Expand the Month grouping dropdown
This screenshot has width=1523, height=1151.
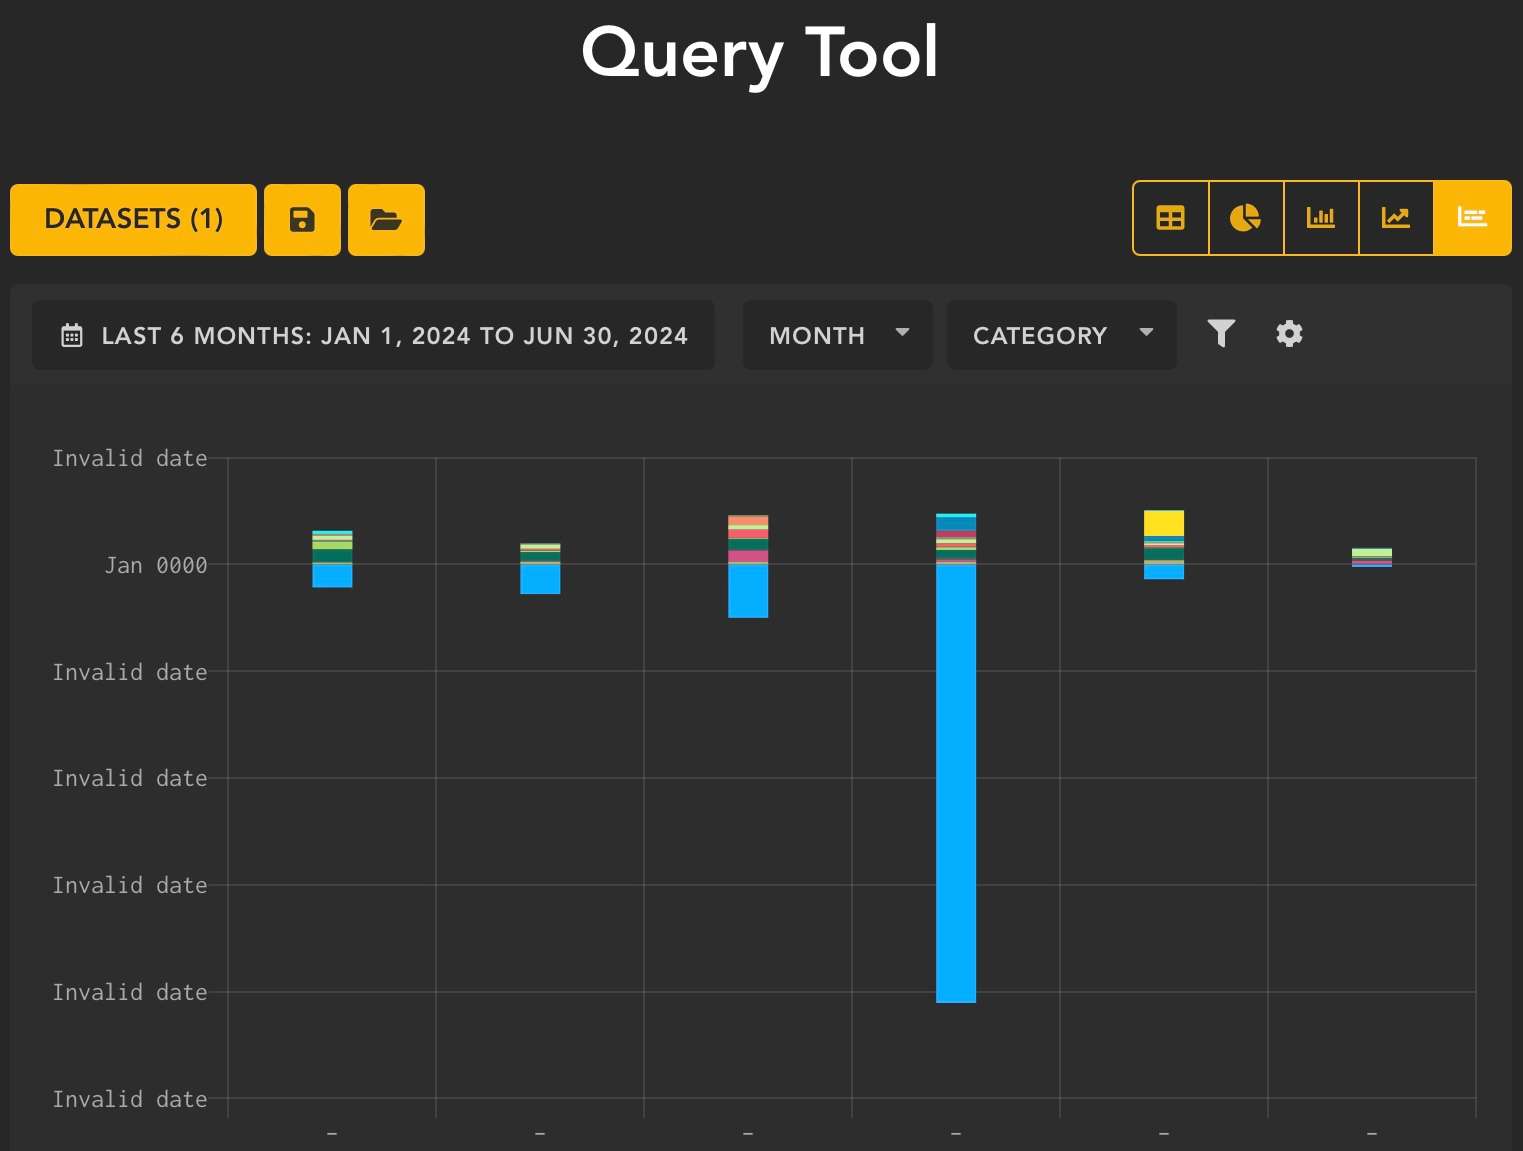click(837, 335)
